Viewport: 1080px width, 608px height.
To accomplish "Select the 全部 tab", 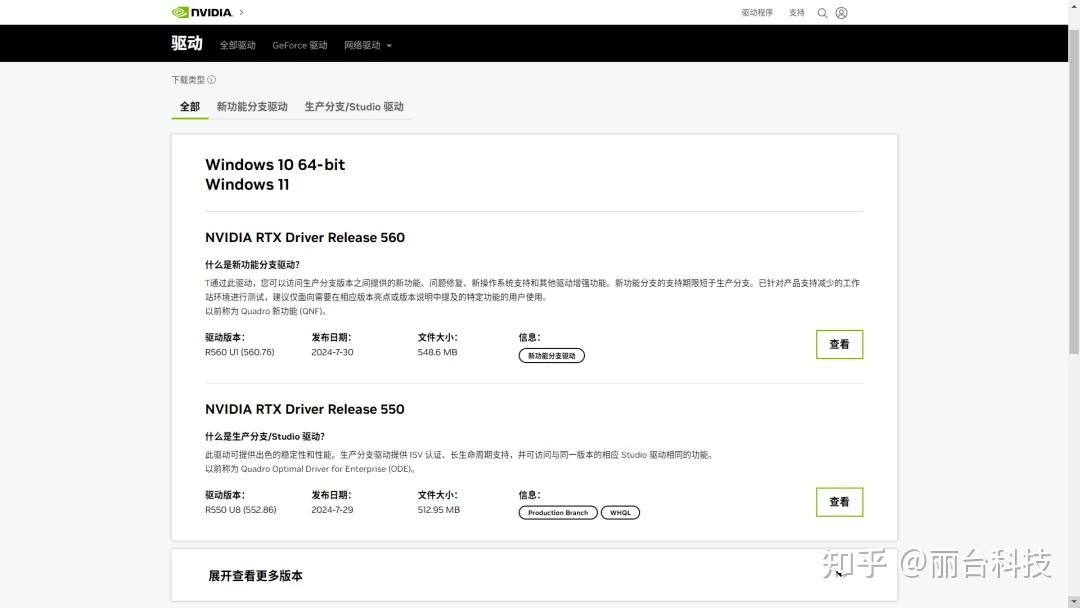I will click(x=189, y=107).
